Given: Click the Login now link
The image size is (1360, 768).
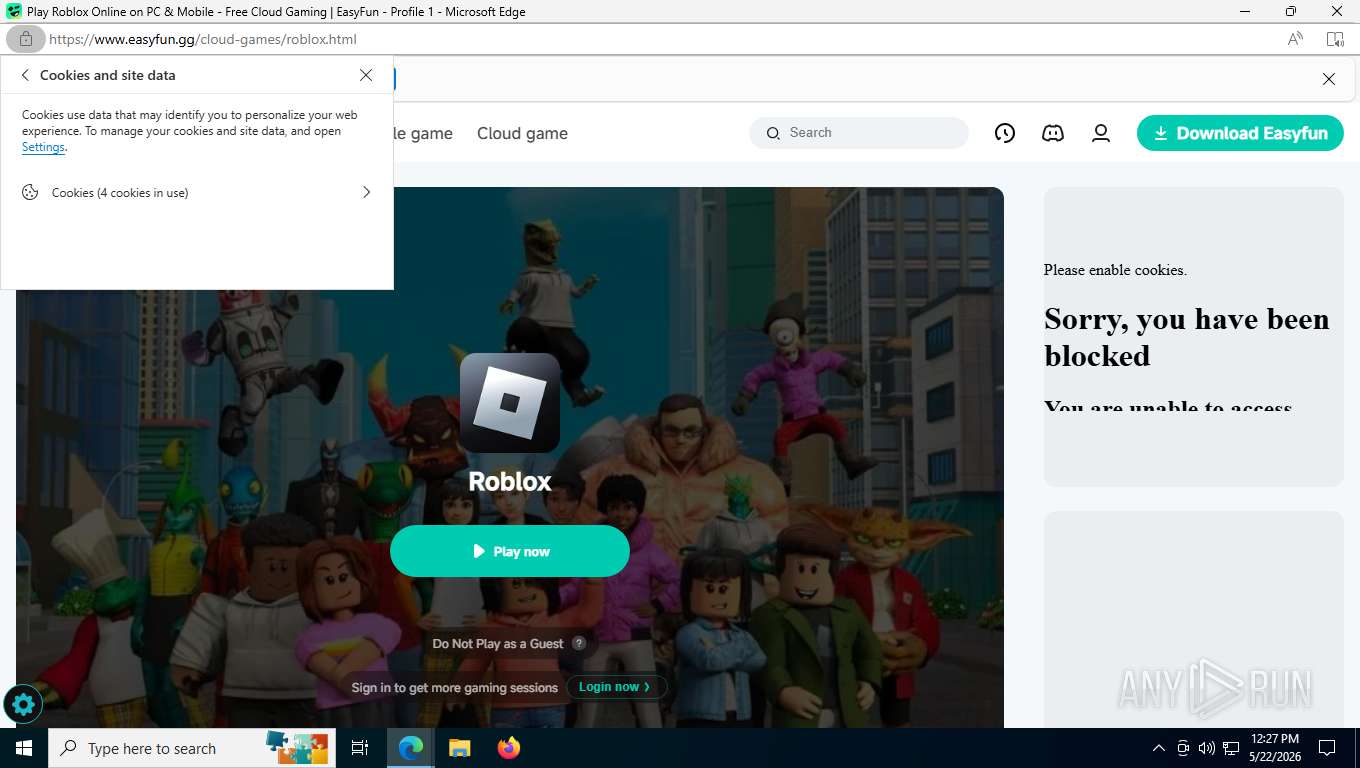Looking at the screenshot, I should (x=616, y=687).
